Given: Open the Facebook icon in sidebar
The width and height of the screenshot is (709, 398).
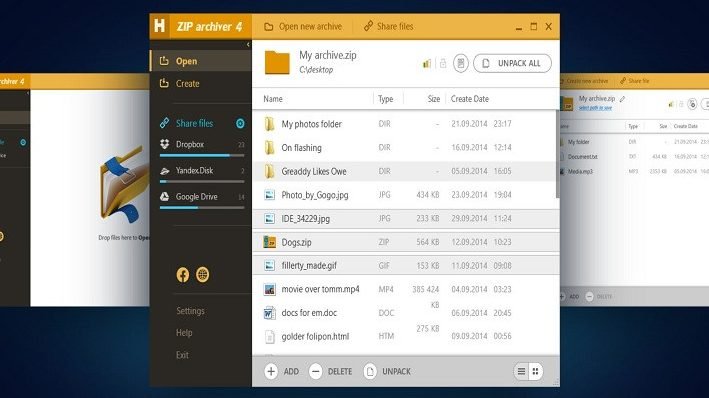Looking at the screenshot, I should click(183, 275).
